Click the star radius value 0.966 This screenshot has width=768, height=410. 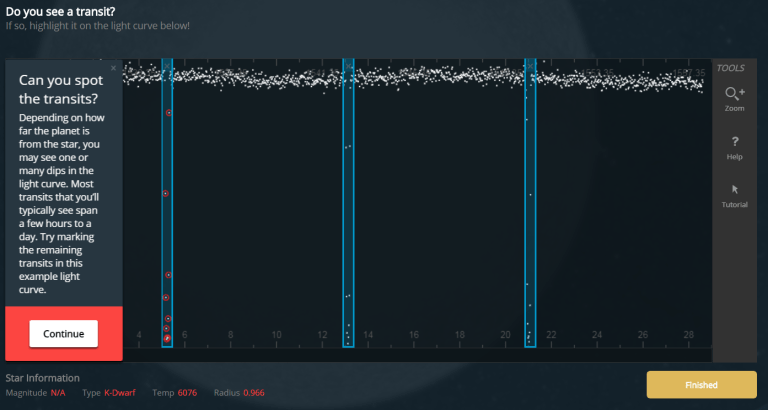254,393
